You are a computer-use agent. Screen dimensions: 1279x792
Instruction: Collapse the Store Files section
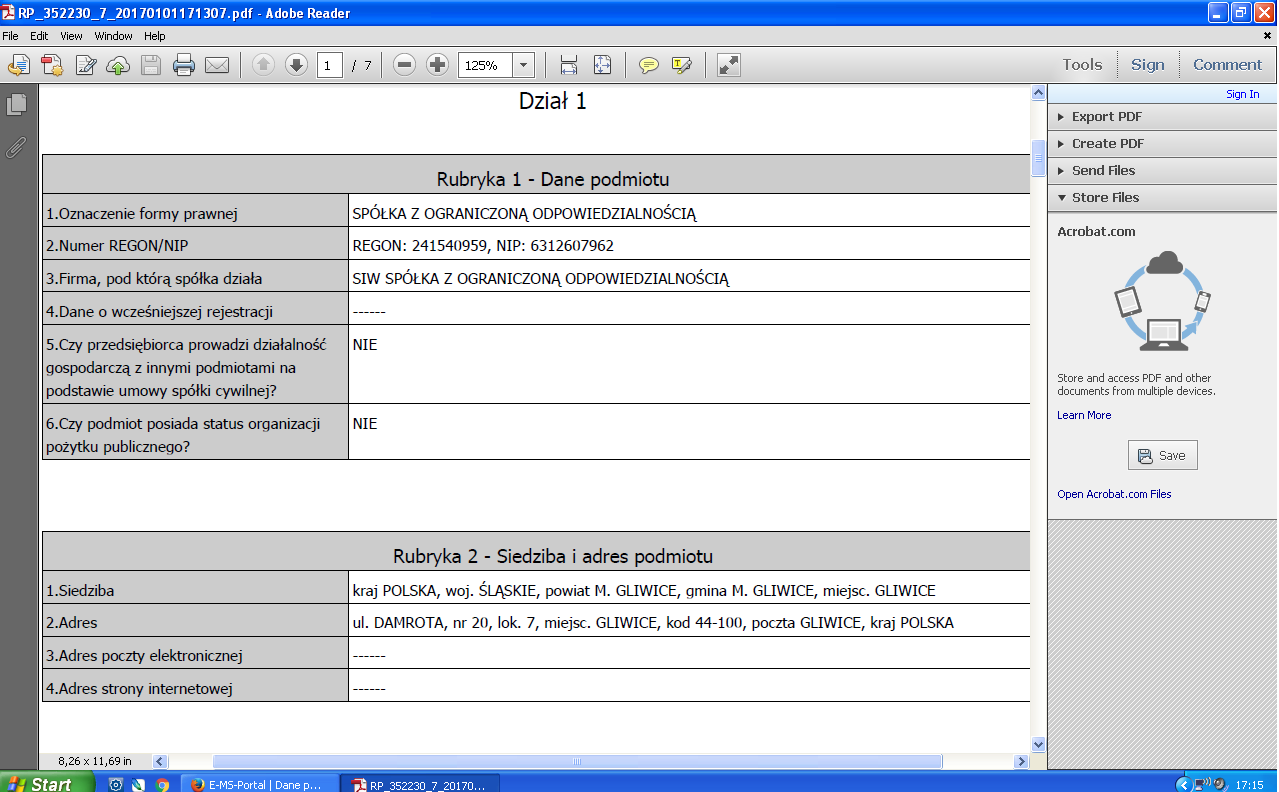(1105, 198)
